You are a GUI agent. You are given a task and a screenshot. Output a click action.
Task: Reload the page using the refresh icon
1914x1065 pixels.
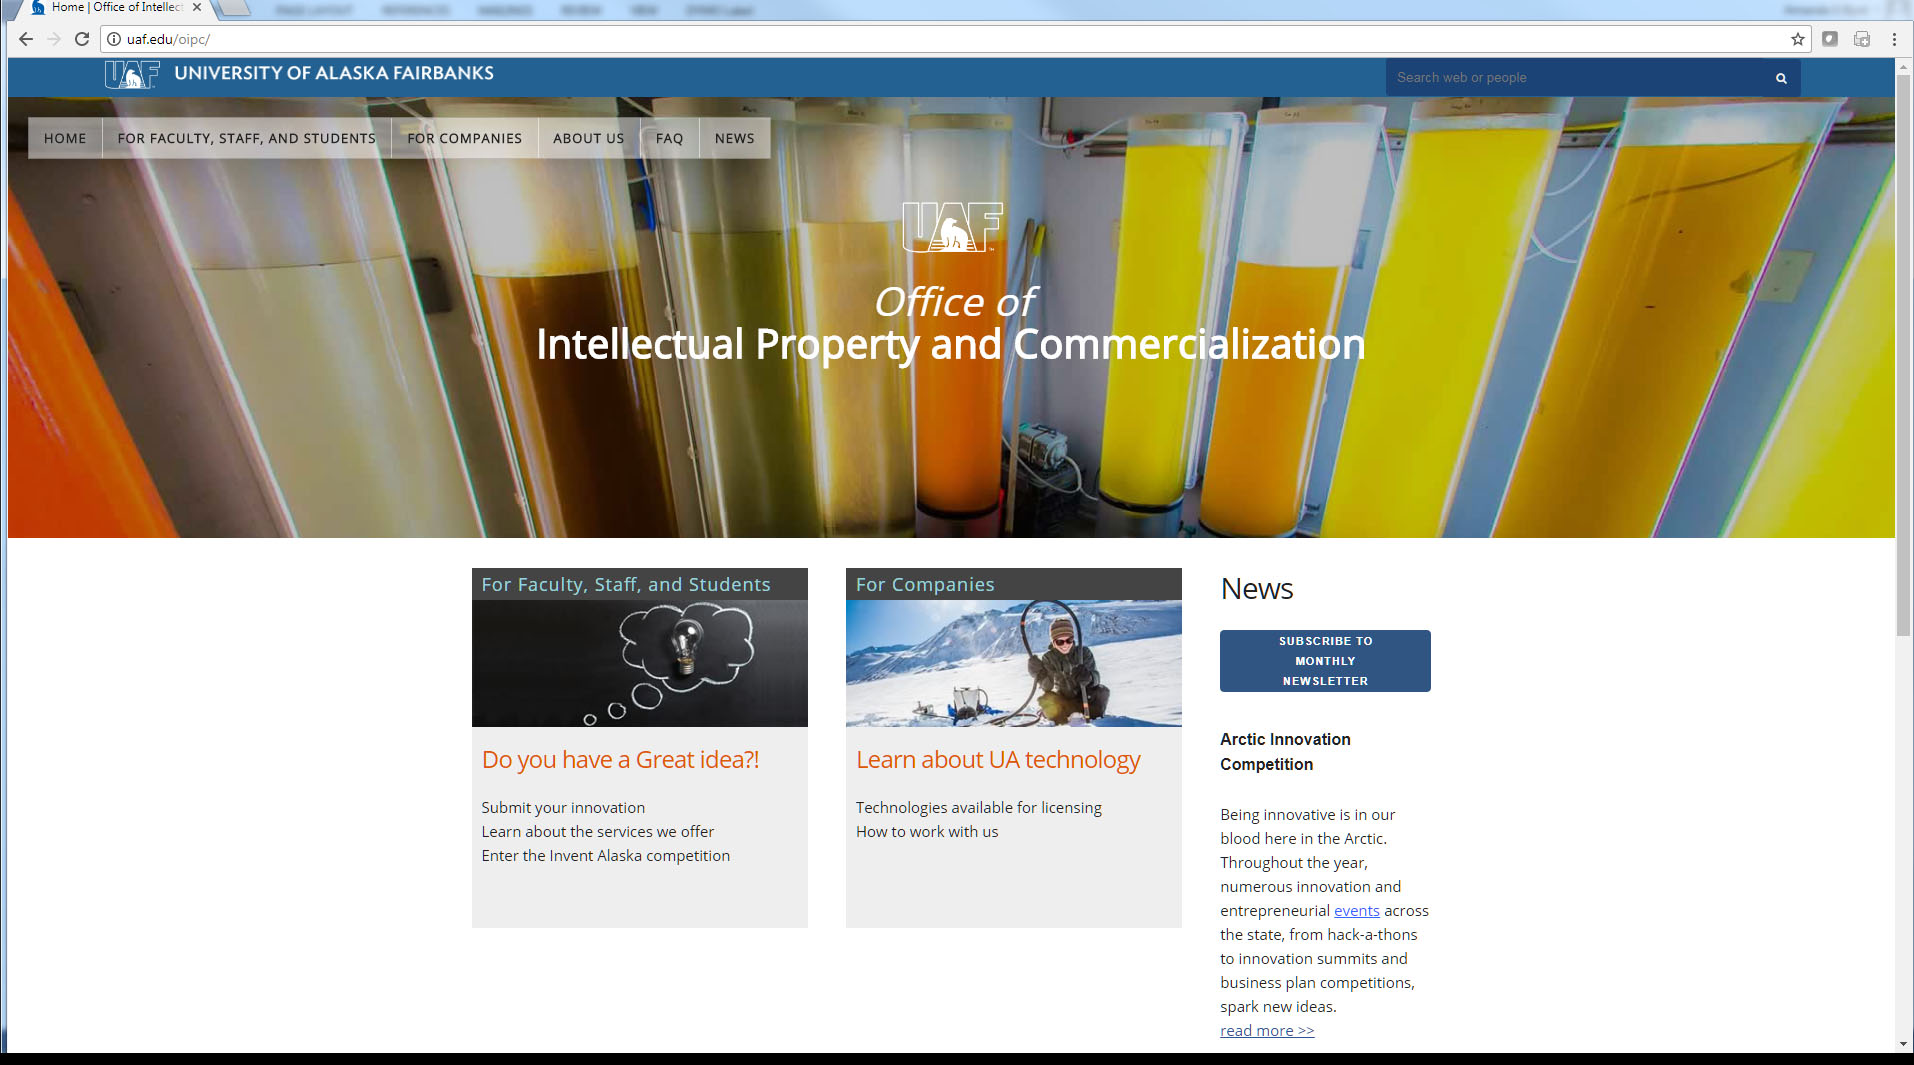(x=82, y=39)
